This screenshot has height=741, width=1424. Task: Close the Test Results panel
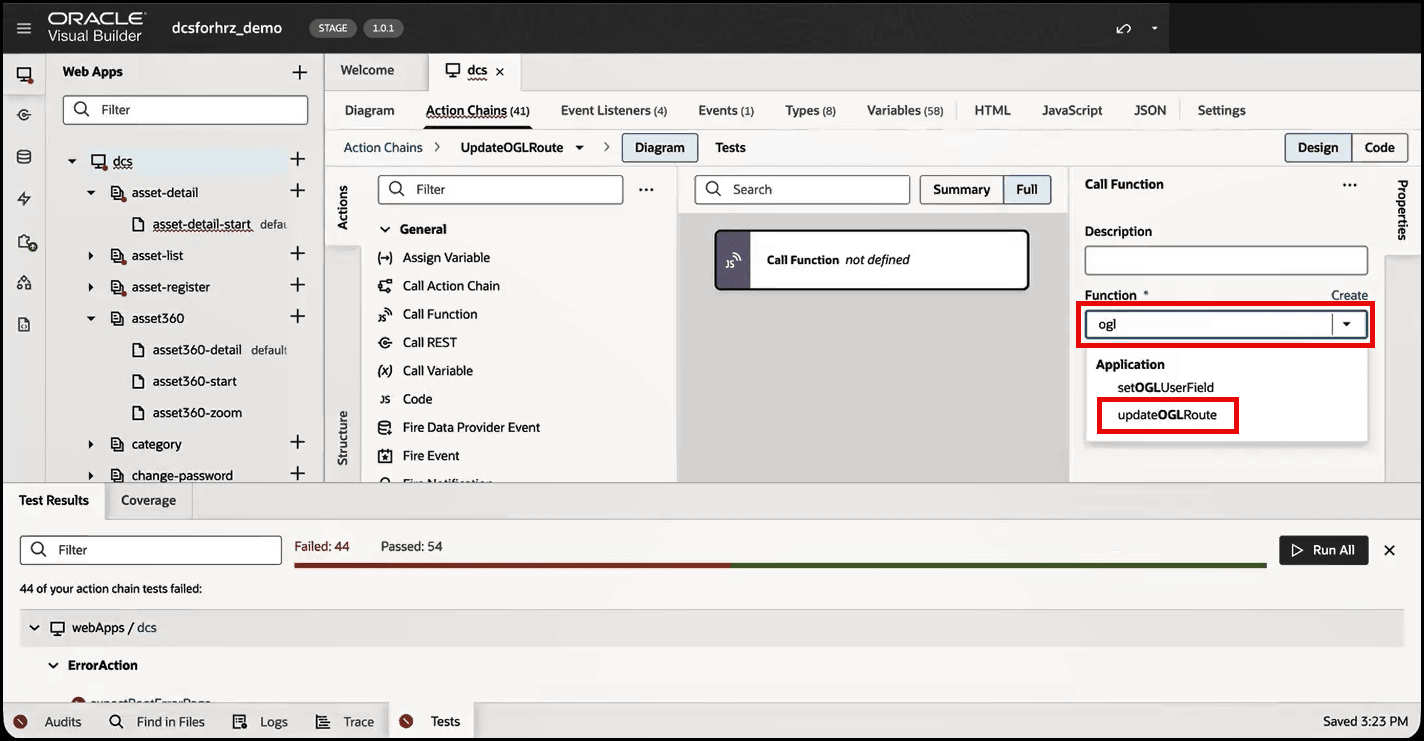coord(1389,550)
